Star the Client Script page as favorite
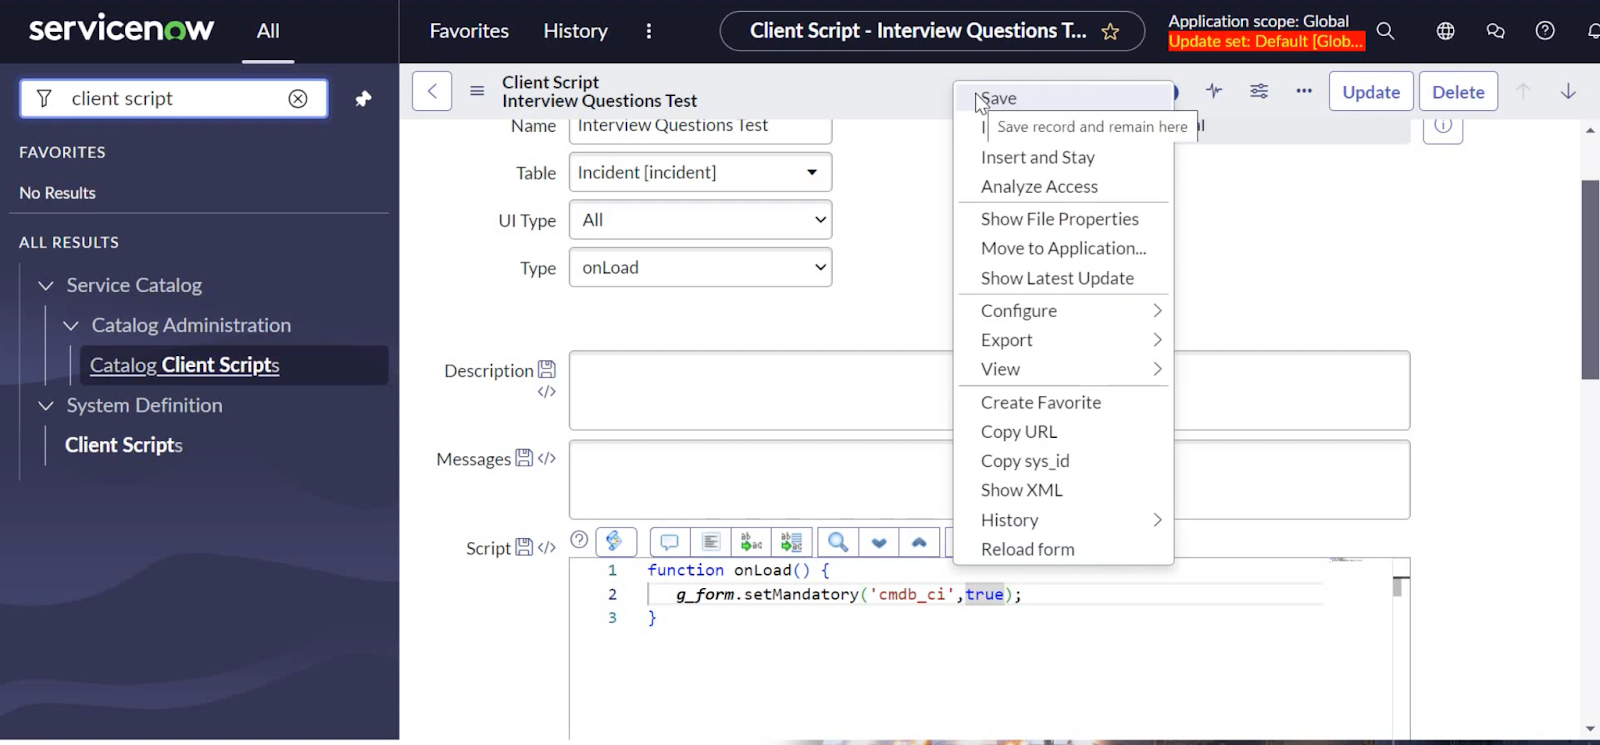 (x=1110, y=32)
